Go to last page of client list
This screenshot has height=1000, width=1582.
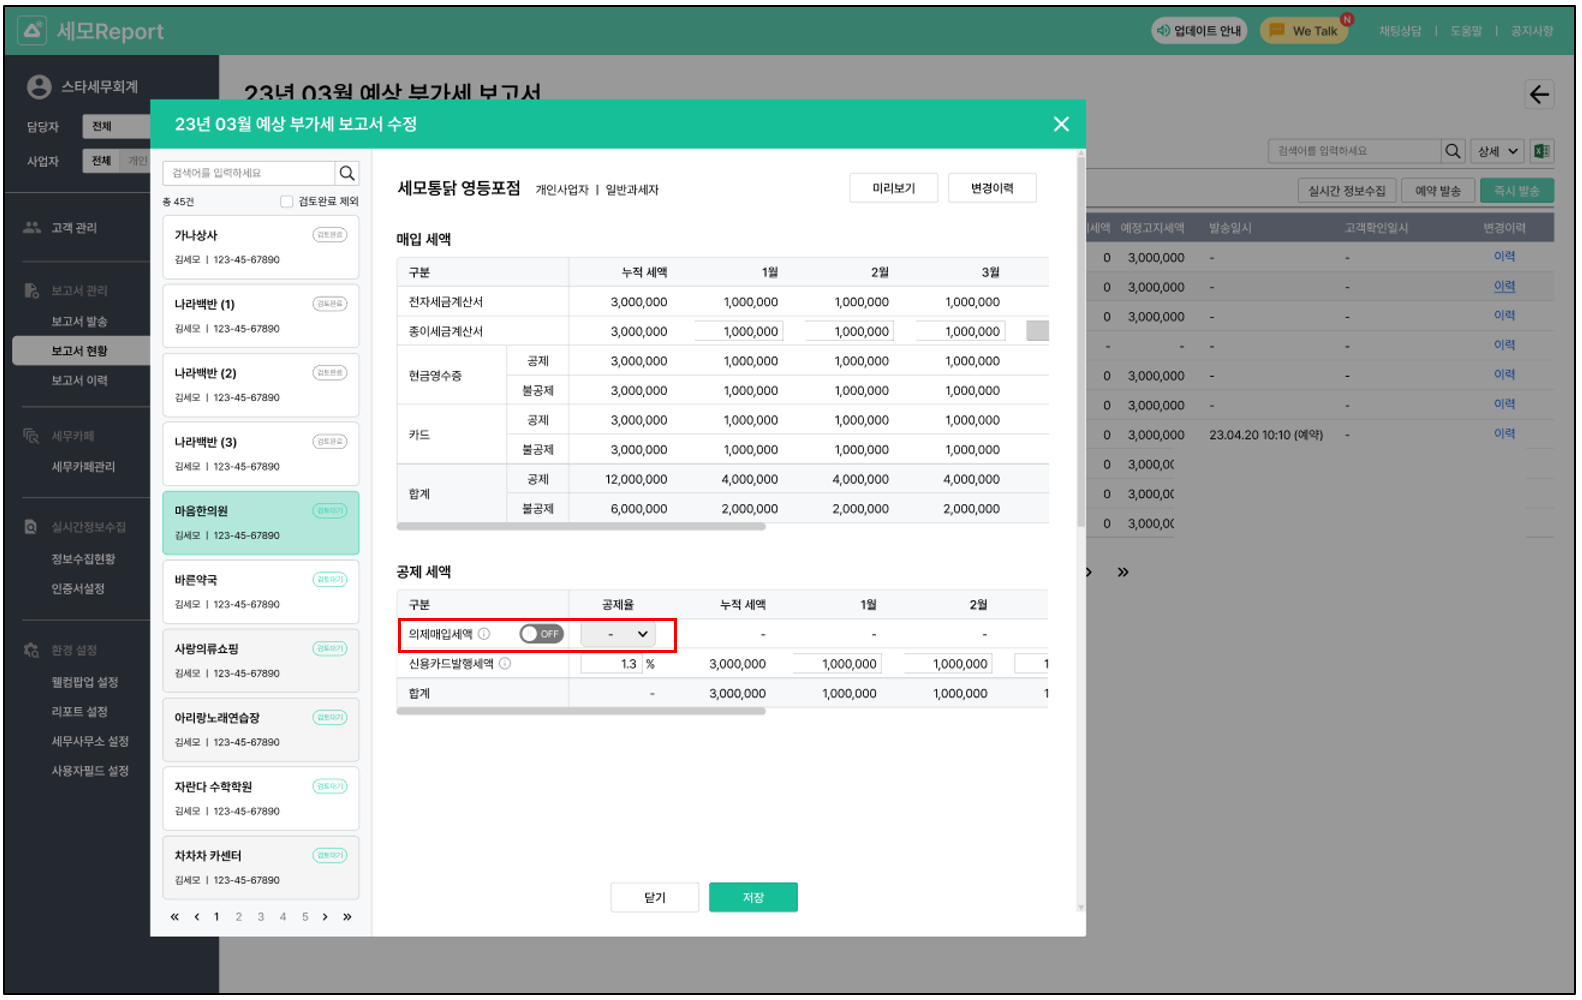(x=347, y=917)
